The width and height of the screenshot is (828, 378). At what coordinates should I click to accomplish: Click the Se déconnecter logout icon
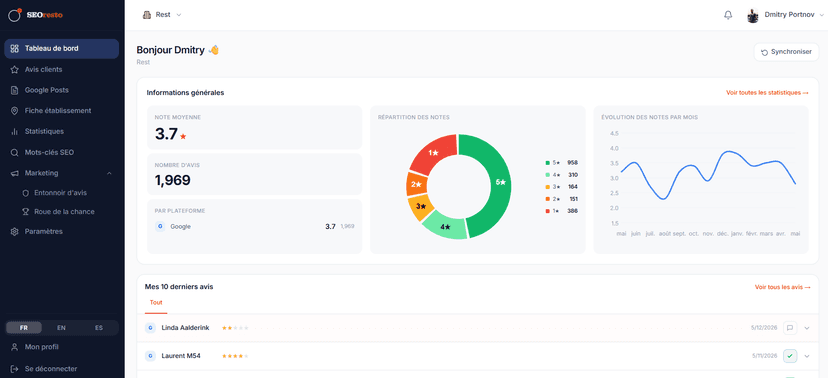pyautogui.click(x=14, y=368)
